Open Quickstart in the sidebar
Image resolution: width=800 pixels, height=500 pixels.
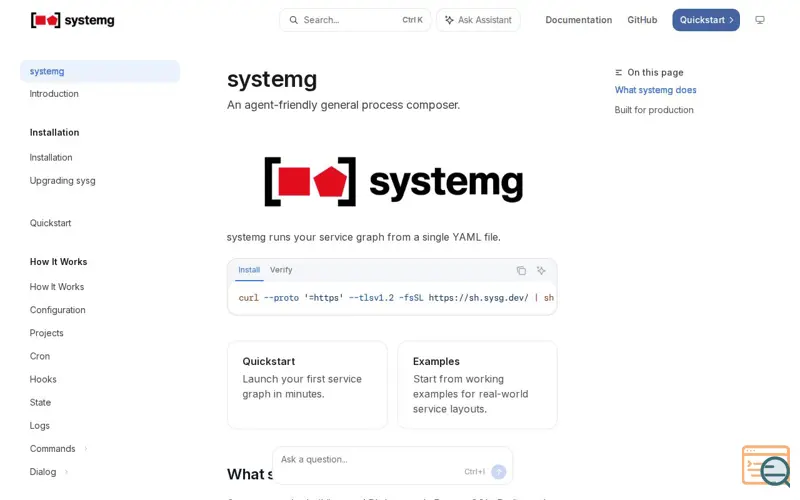(x=51, y=223)
